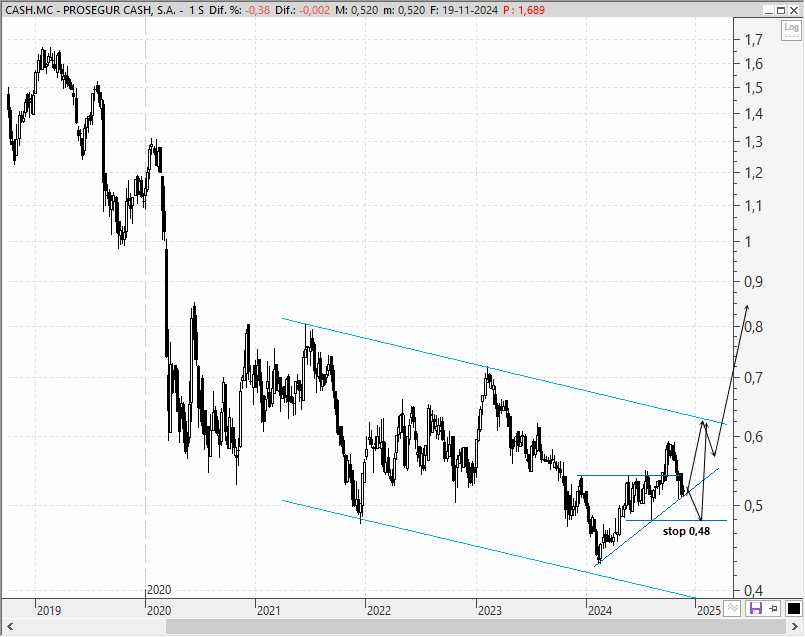Close the PROSEGUR CASH chart window
This screenshot has width=805, height=637.
[793, 10]
